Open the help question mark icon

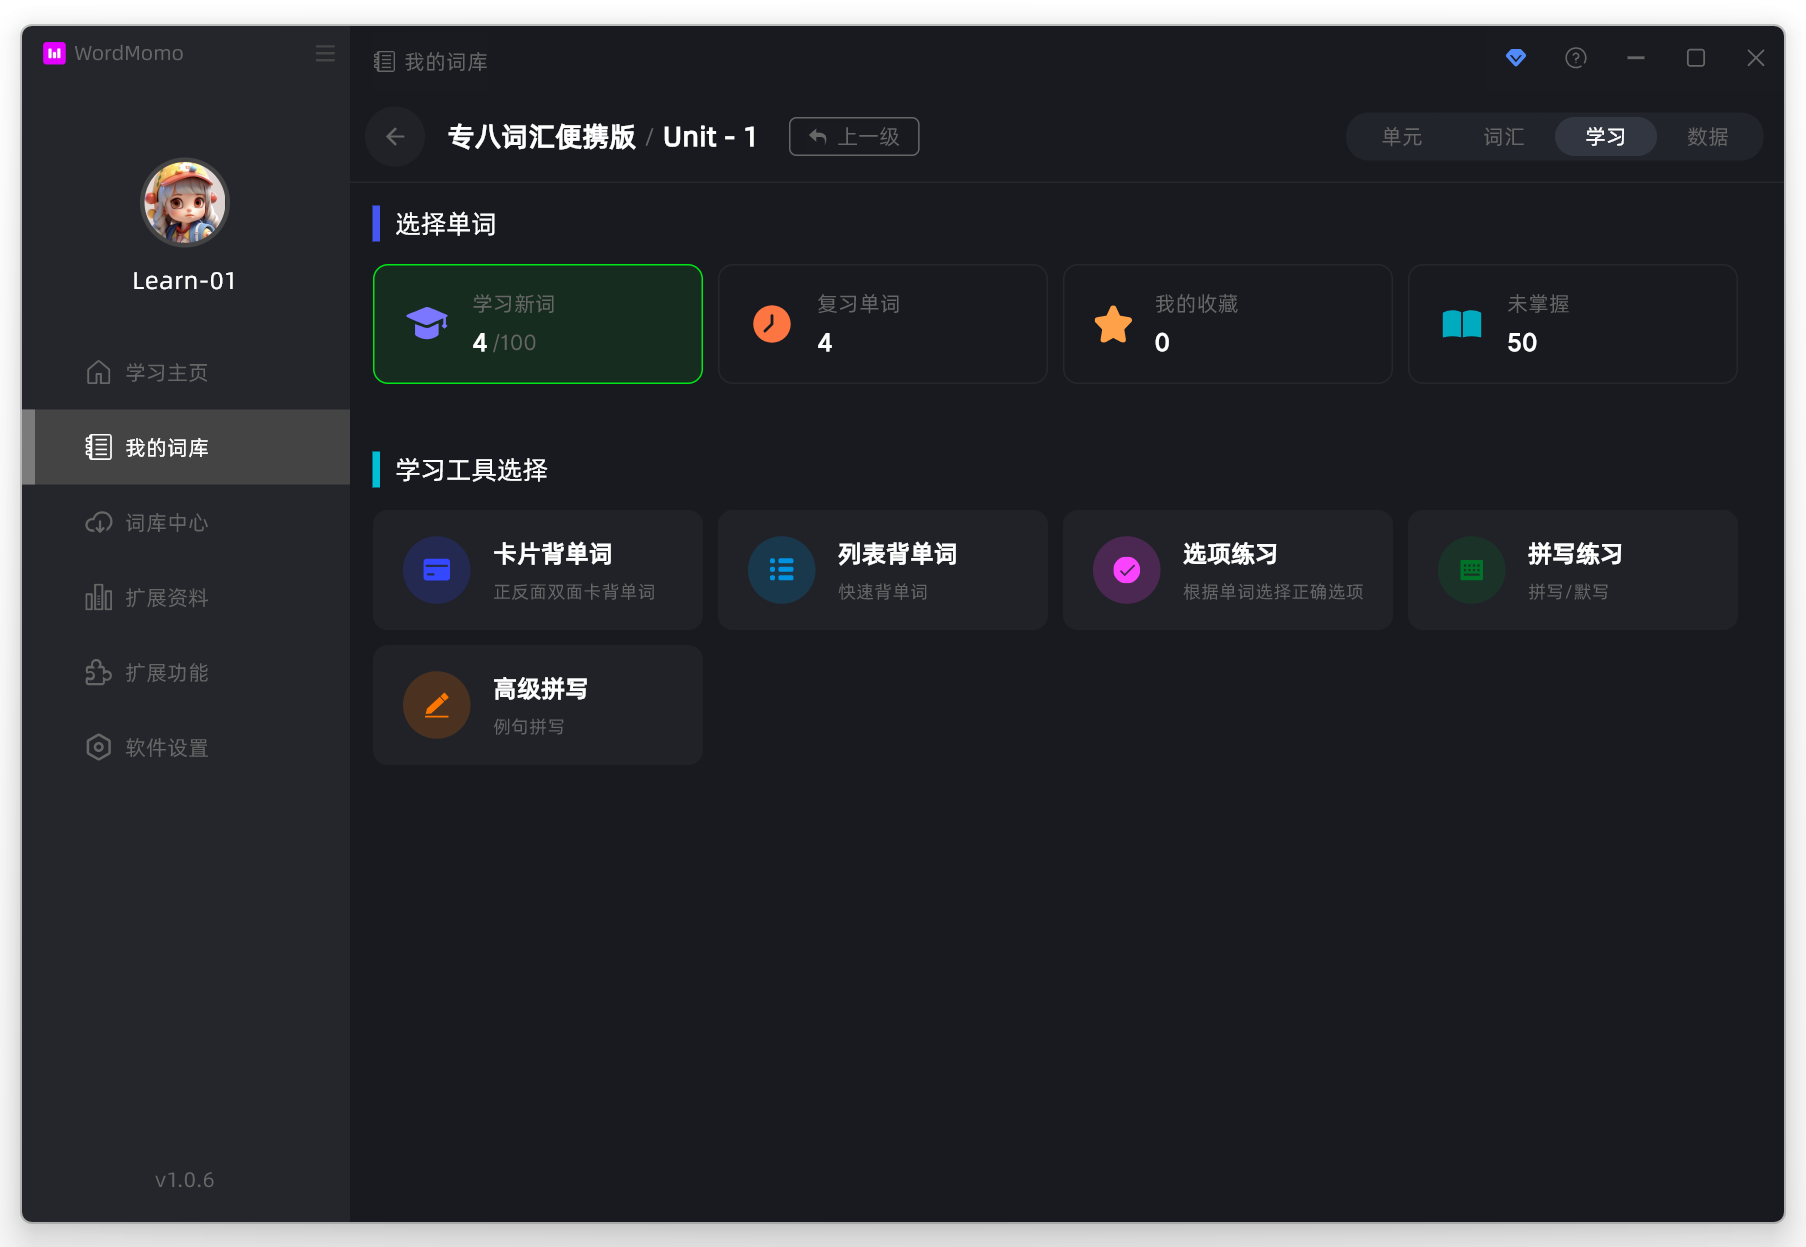point(1575,58)
